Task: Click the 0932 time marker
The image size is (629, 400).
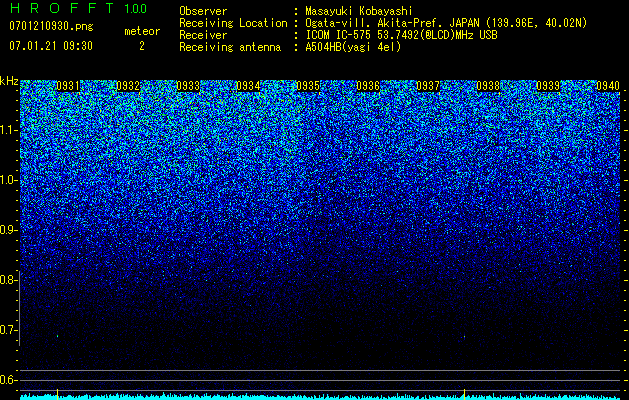Action: [128, 86]
